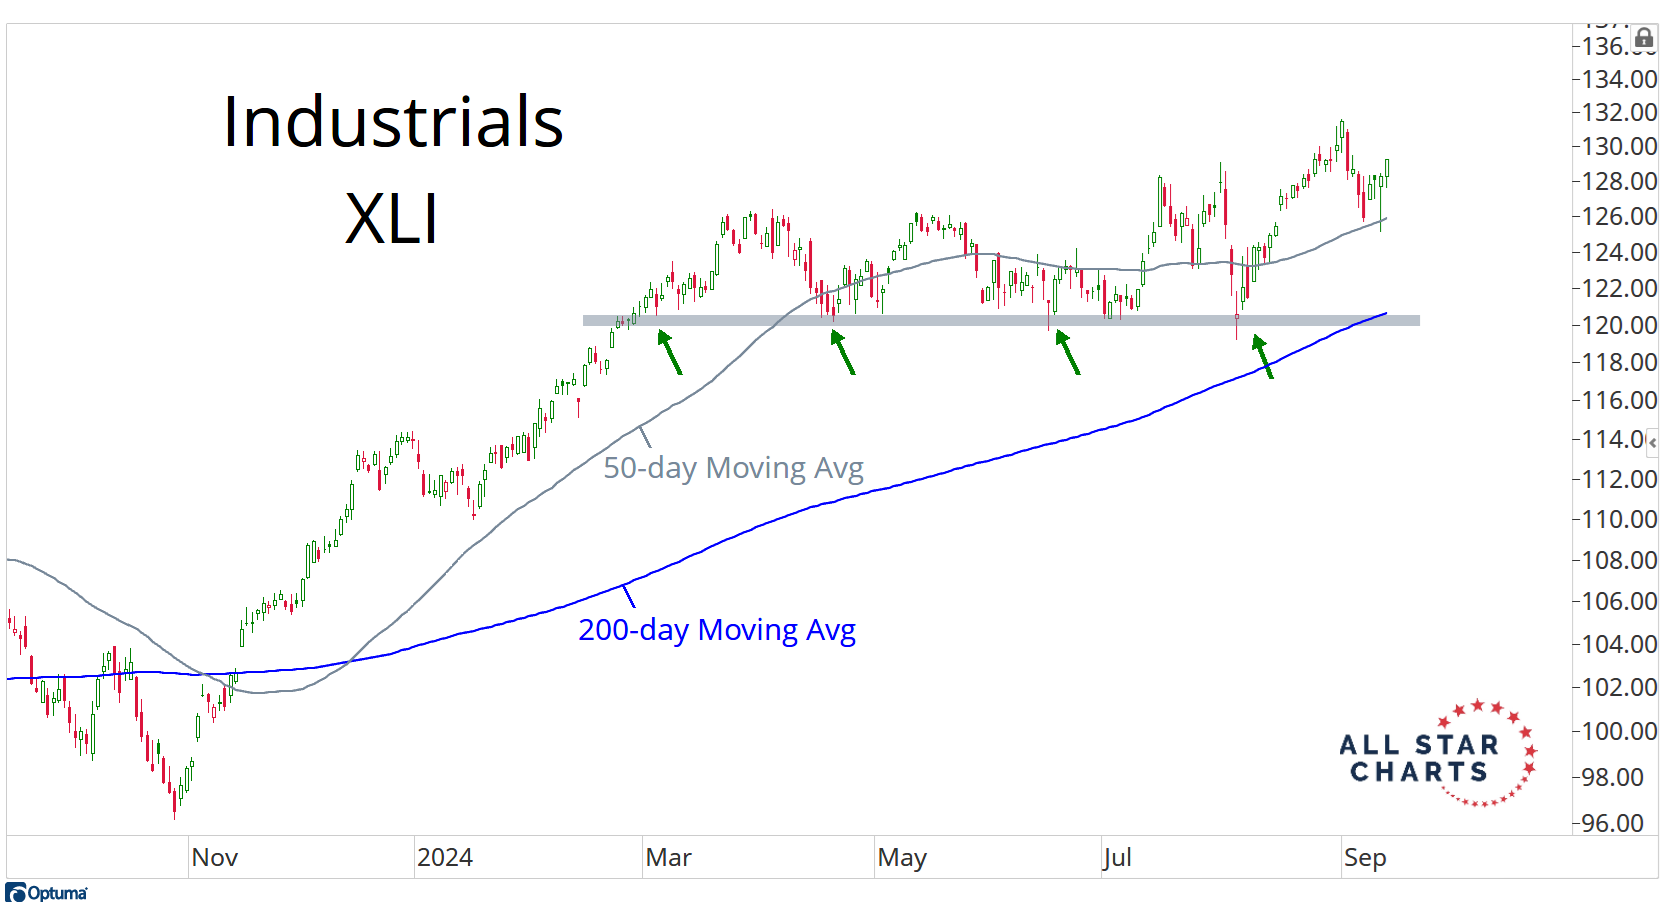This screenshot has height=902, width=1665.
Task: Select the 200-day Moving Avg label
Action: coord(717,630)
